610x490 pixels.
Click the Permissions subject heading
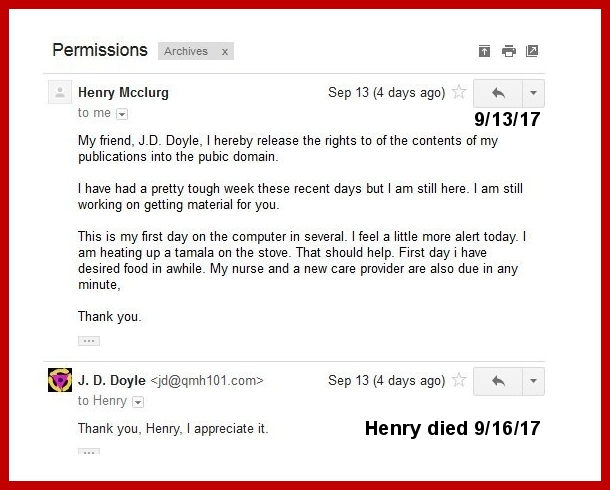pos(99,50)
